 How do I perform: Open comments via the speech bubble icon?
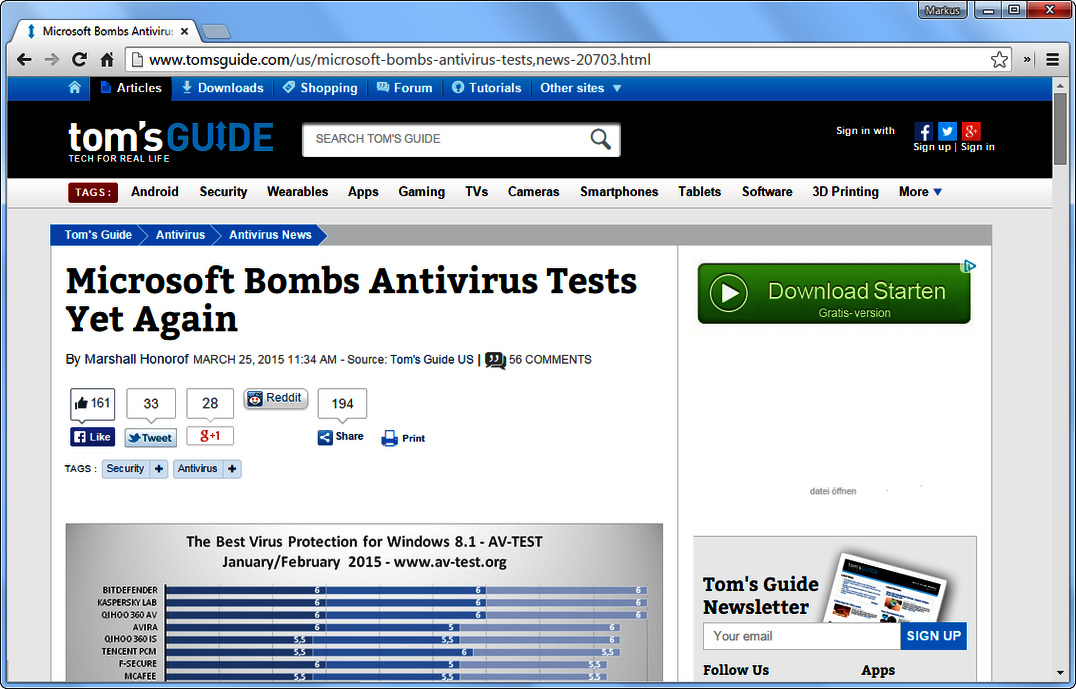pyautogui.click(x=496, y=360)
